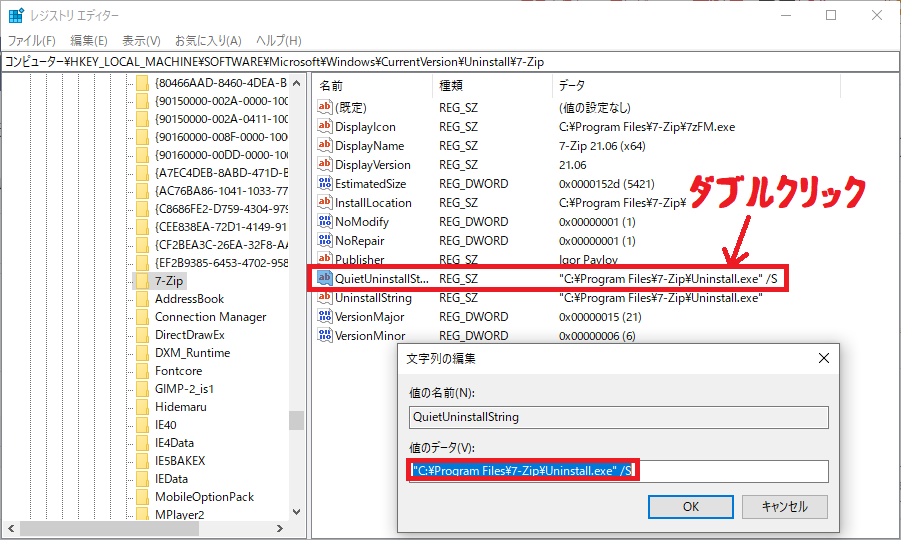The image size is (901, 540).
Task: Maximize the Registry Editor window
Action: [x=831, y=16]
